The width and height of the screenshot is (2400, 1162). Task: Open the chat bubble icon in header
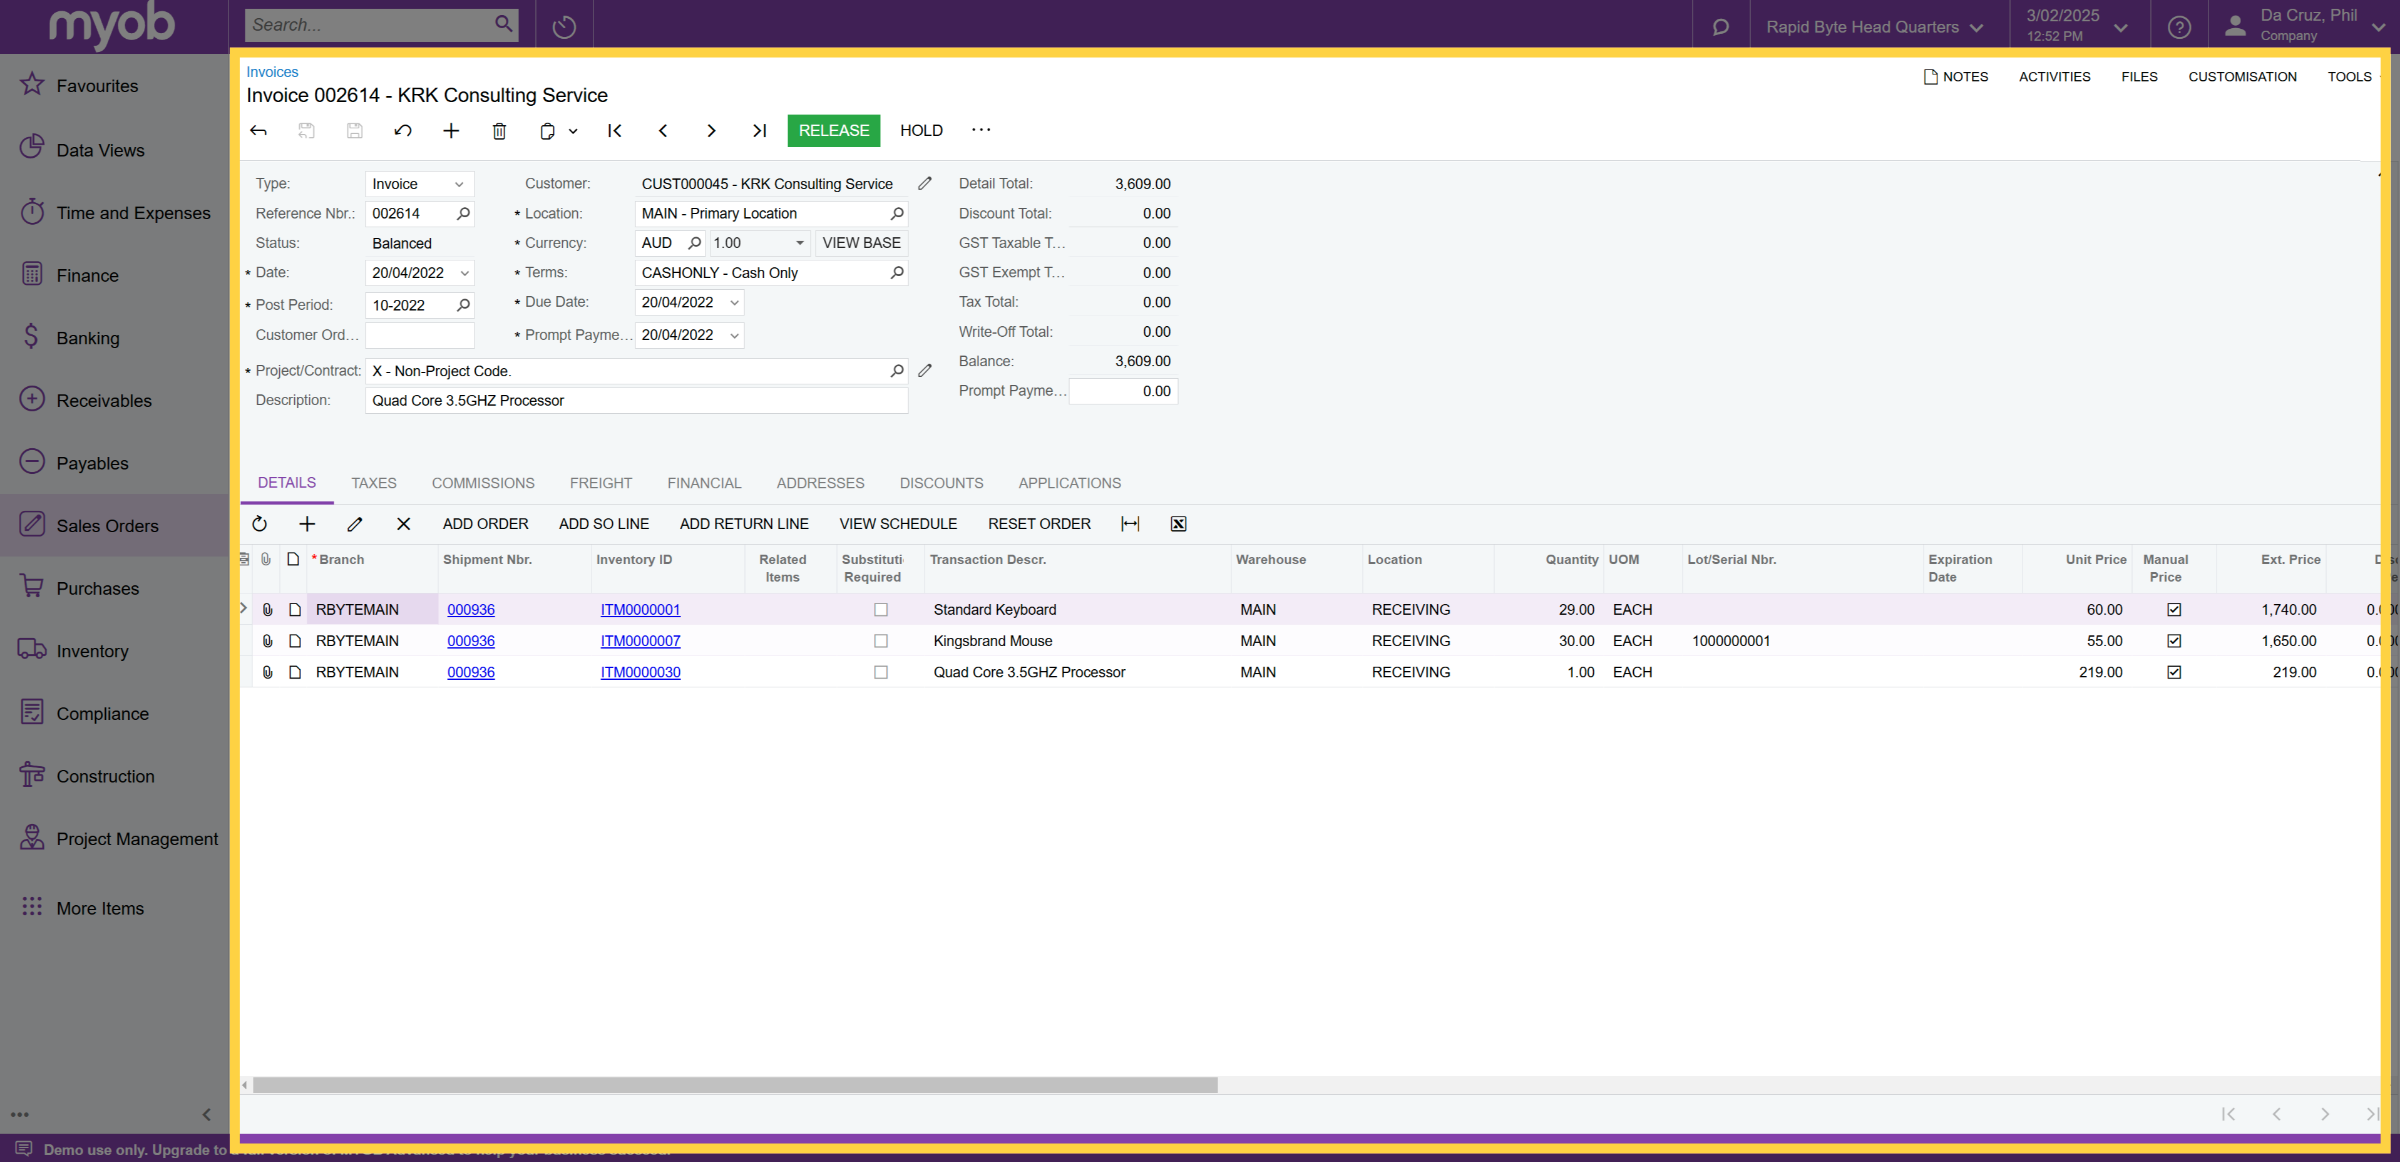(x=1720, y=27)
